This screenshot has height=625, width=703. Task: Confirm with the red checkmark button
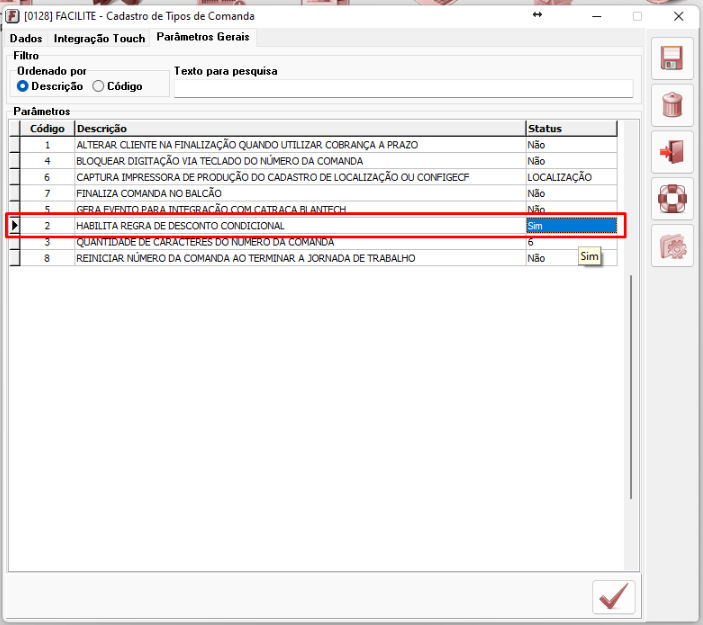click(x=613, y=597)
